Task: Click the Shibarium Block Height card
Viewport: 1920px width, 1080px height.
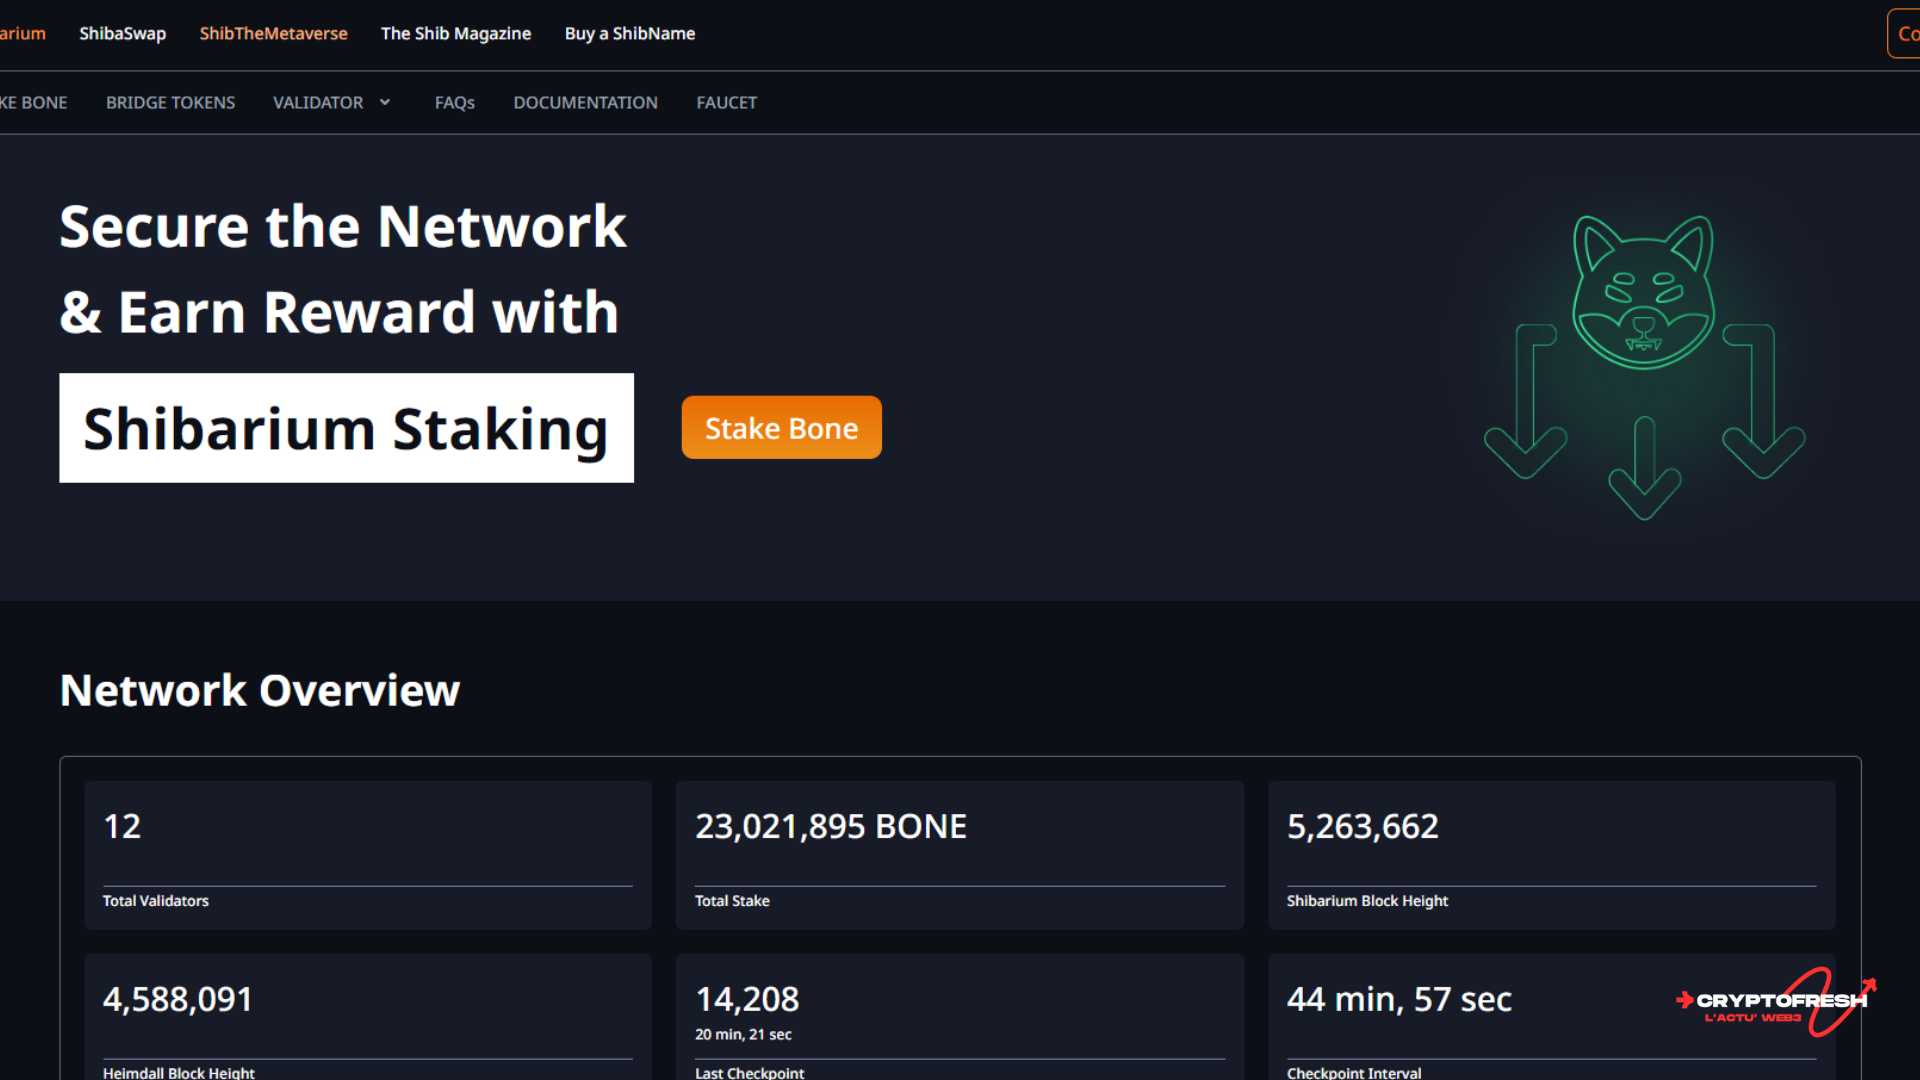Action: tap(1551, 855)
